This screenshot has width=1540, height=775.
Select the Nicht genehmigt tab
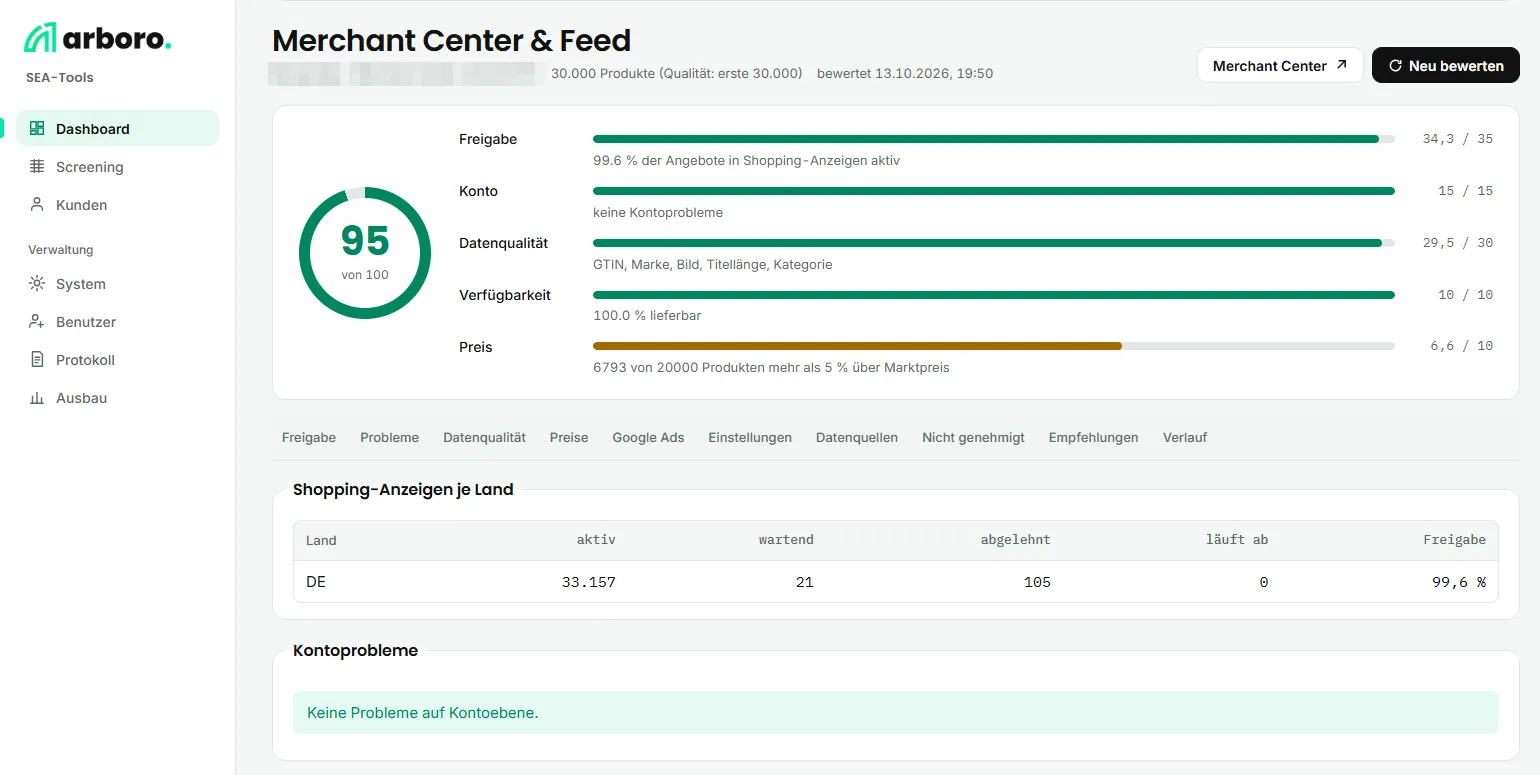click(973, 437)
